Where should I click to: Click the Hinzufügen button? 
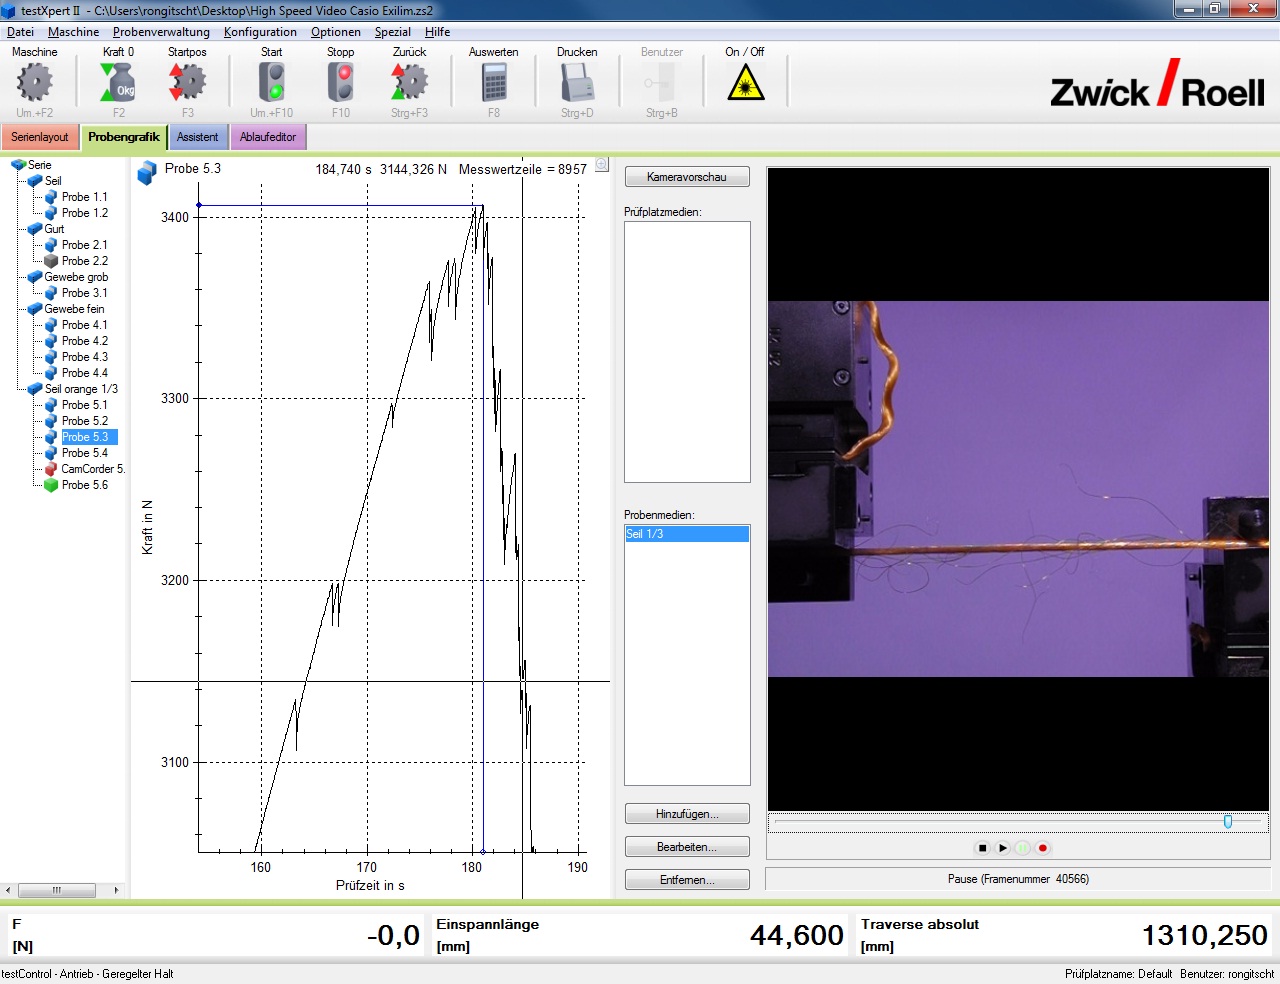(686, 813)
